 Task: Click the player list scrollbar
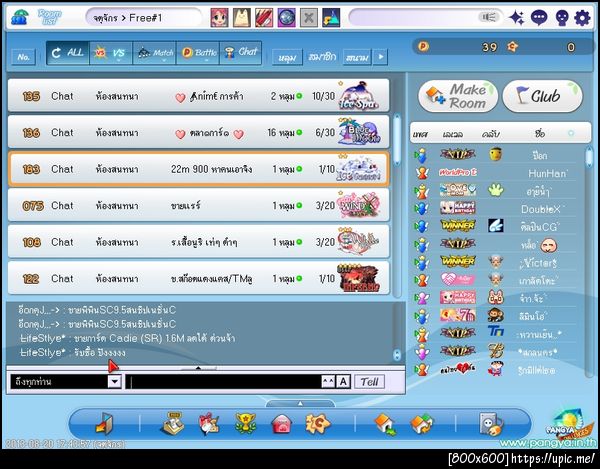click(x=589, y=158)
